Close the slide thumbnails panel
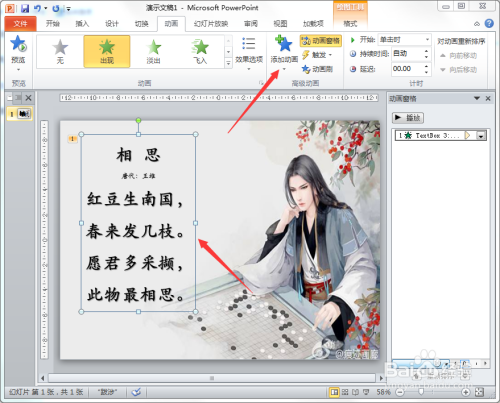 [x=29, y=98]
